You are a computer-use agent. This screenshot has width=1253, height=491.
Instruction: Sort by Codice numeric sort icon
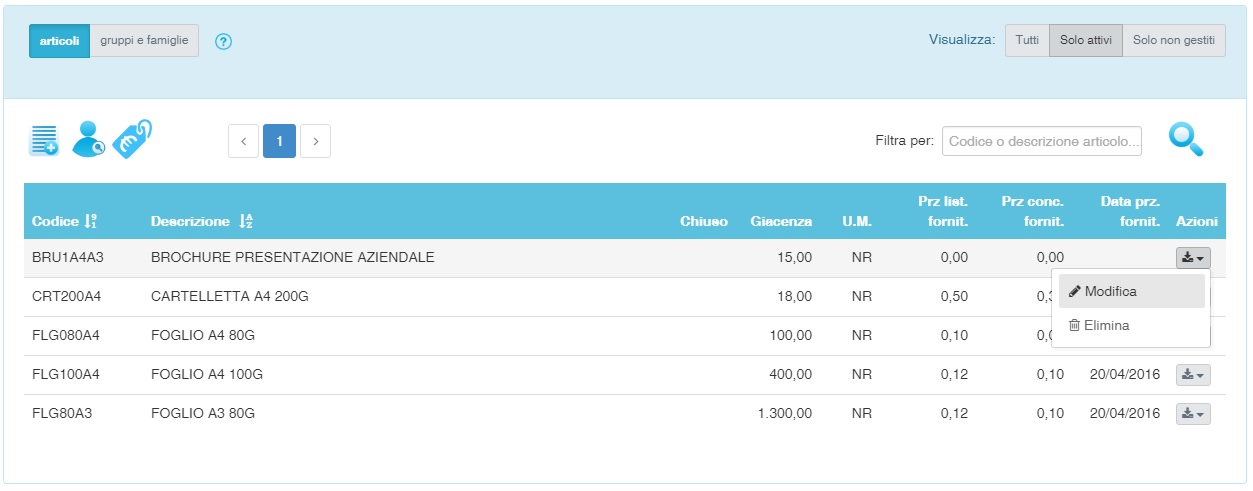[x=91, y=221]
